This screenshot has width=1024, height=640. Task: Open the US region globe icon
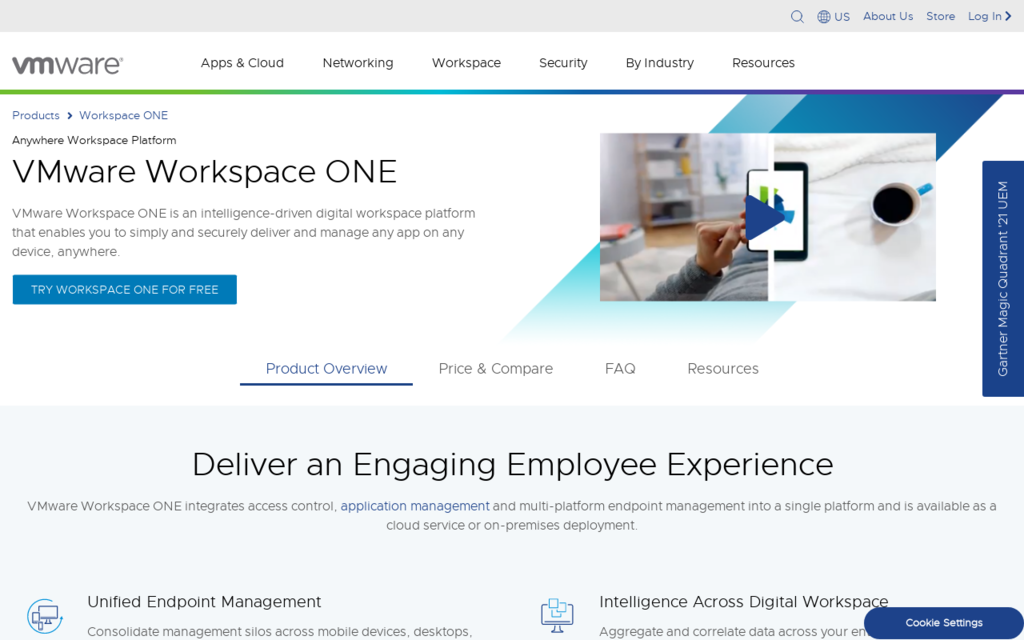click(822, 16)
